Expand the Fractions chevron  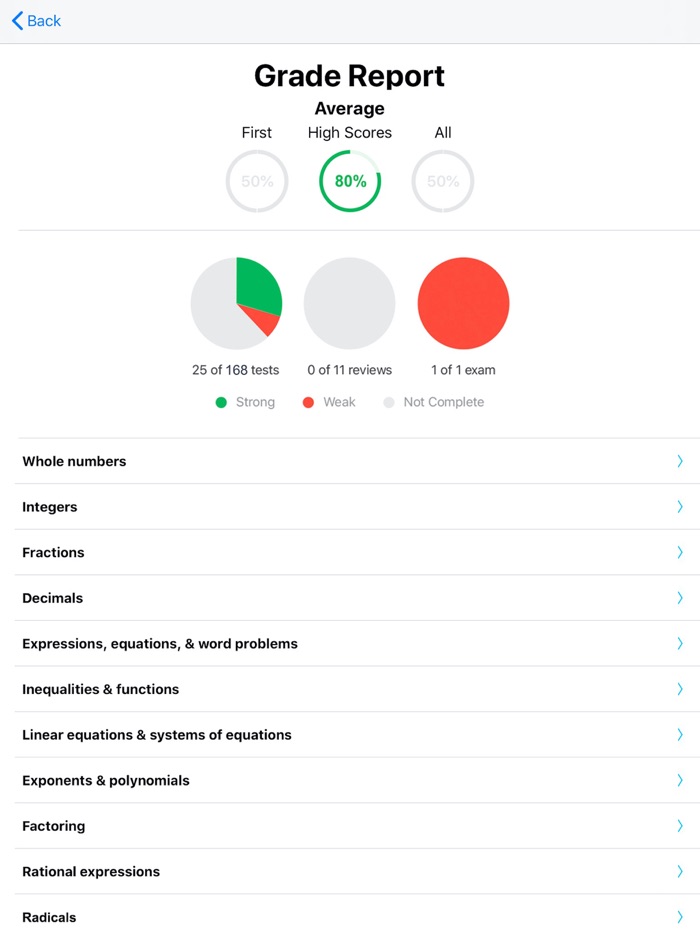click(680, 552)
